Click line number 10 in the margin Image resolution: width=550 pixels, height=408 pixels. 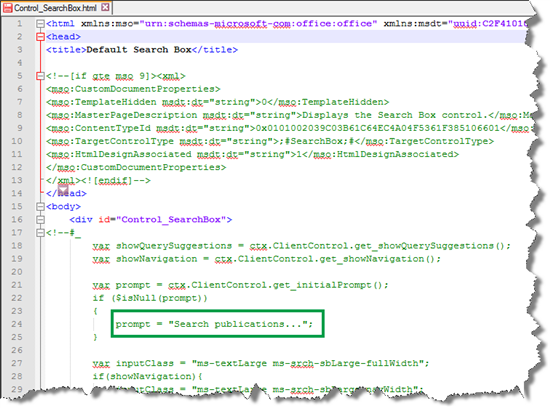(x=17, y=141)
